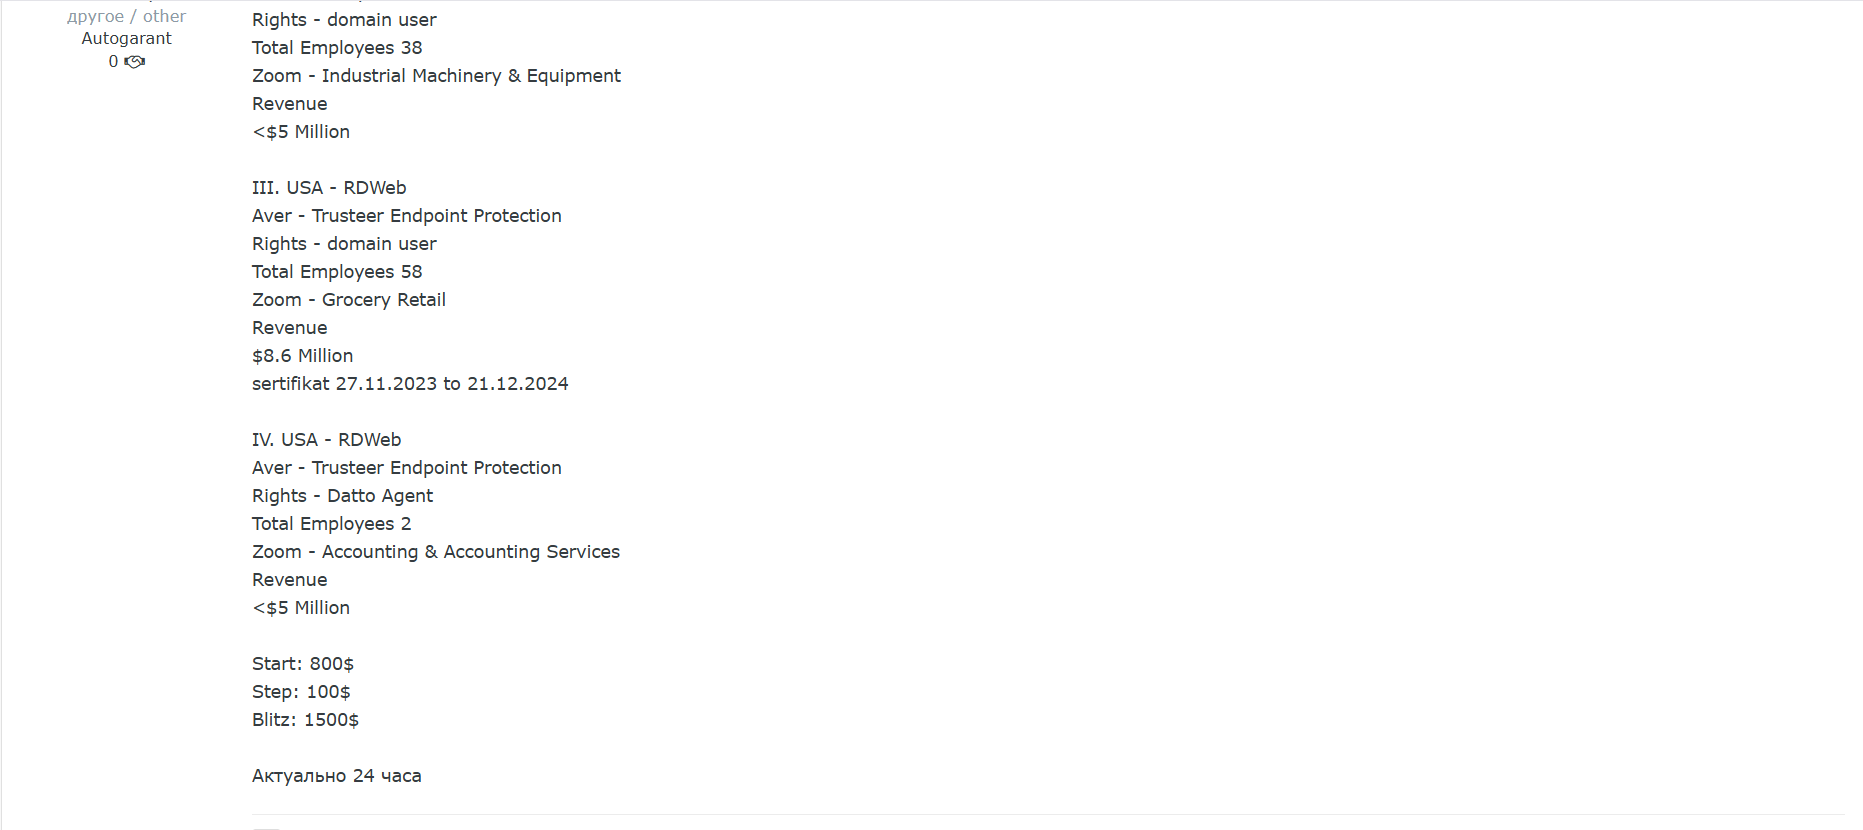Click 'Zoom - Industrial Machinery & Equipment' text
Image resolution: width=1863 pixels, height=830 pixels.
(436, 76)
